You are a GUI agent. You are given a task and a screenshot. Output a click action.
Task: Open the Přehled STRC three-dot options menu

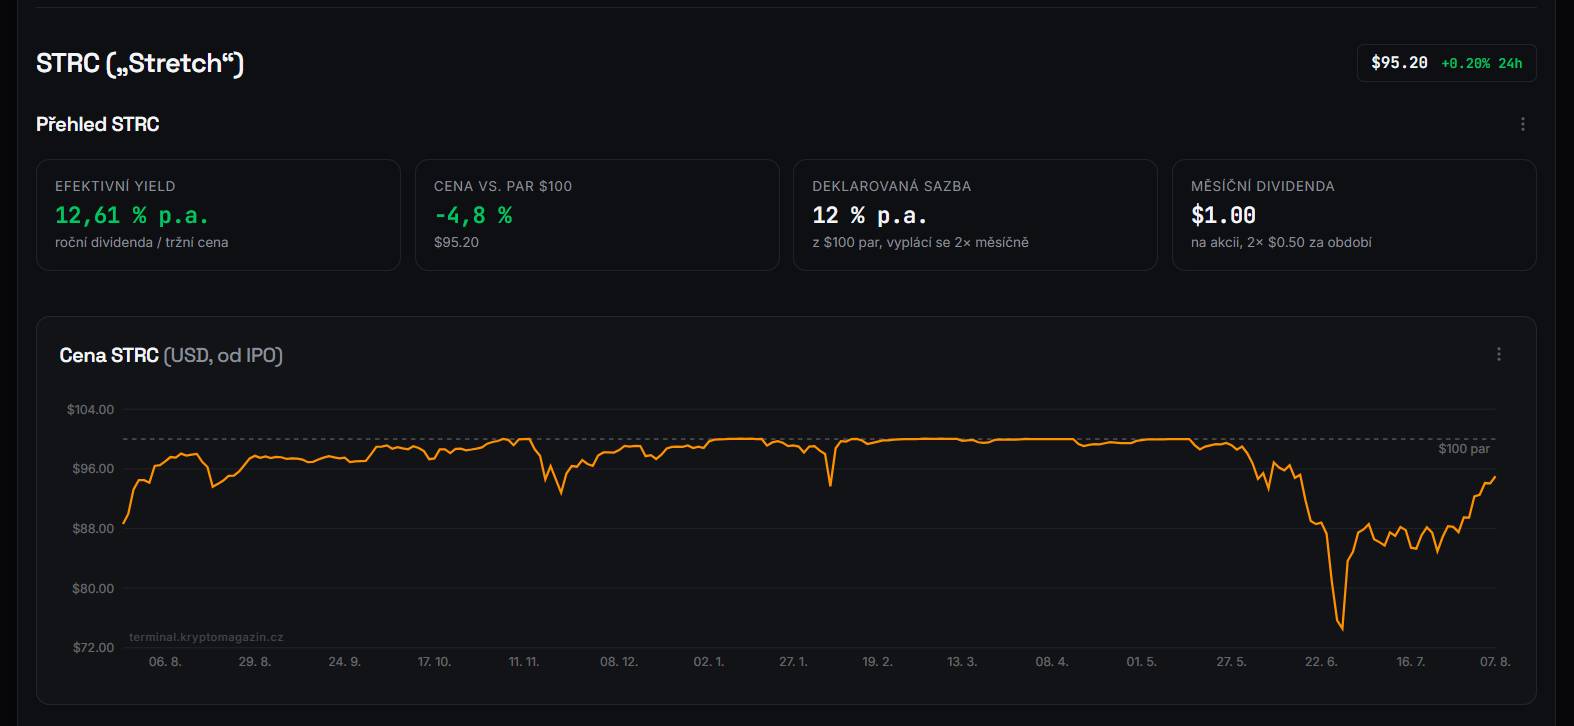(1522, 124)
